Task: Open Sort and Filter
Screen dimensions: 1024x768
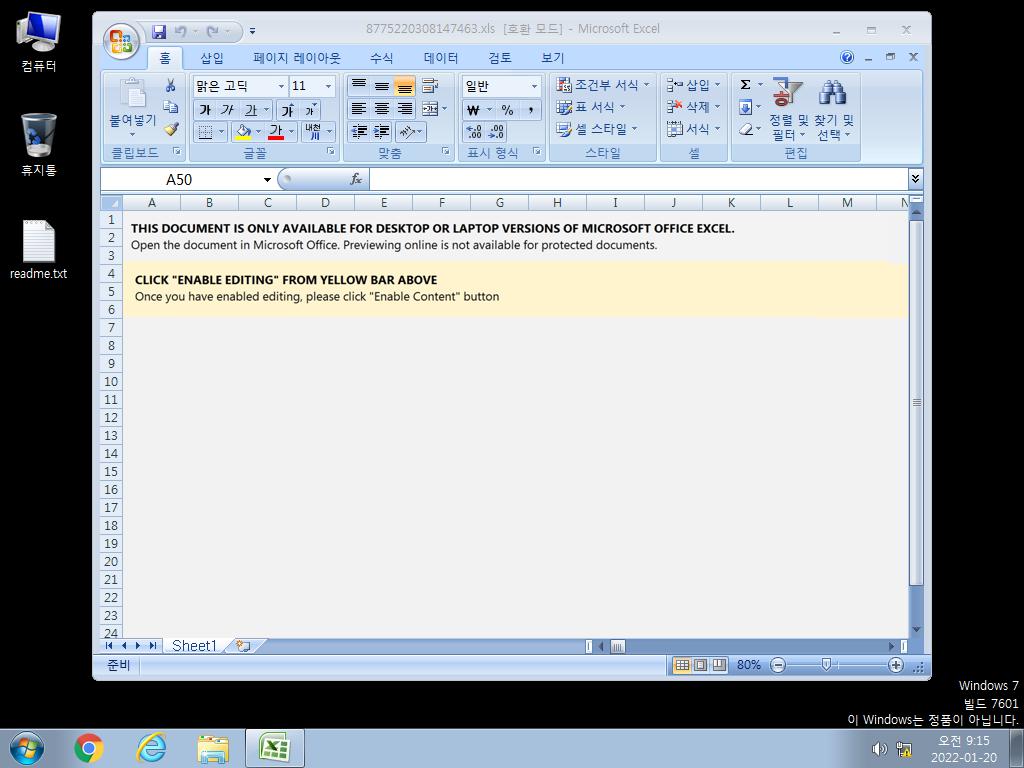Action: coord(788,109)
